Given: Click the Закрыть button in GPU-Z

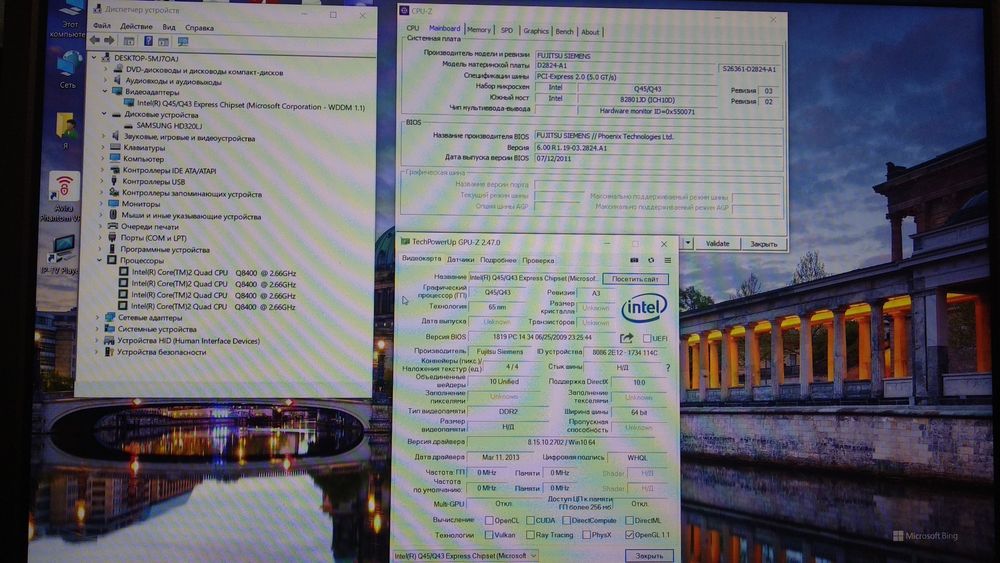Looking at the screenshot, I should point(649,555).
